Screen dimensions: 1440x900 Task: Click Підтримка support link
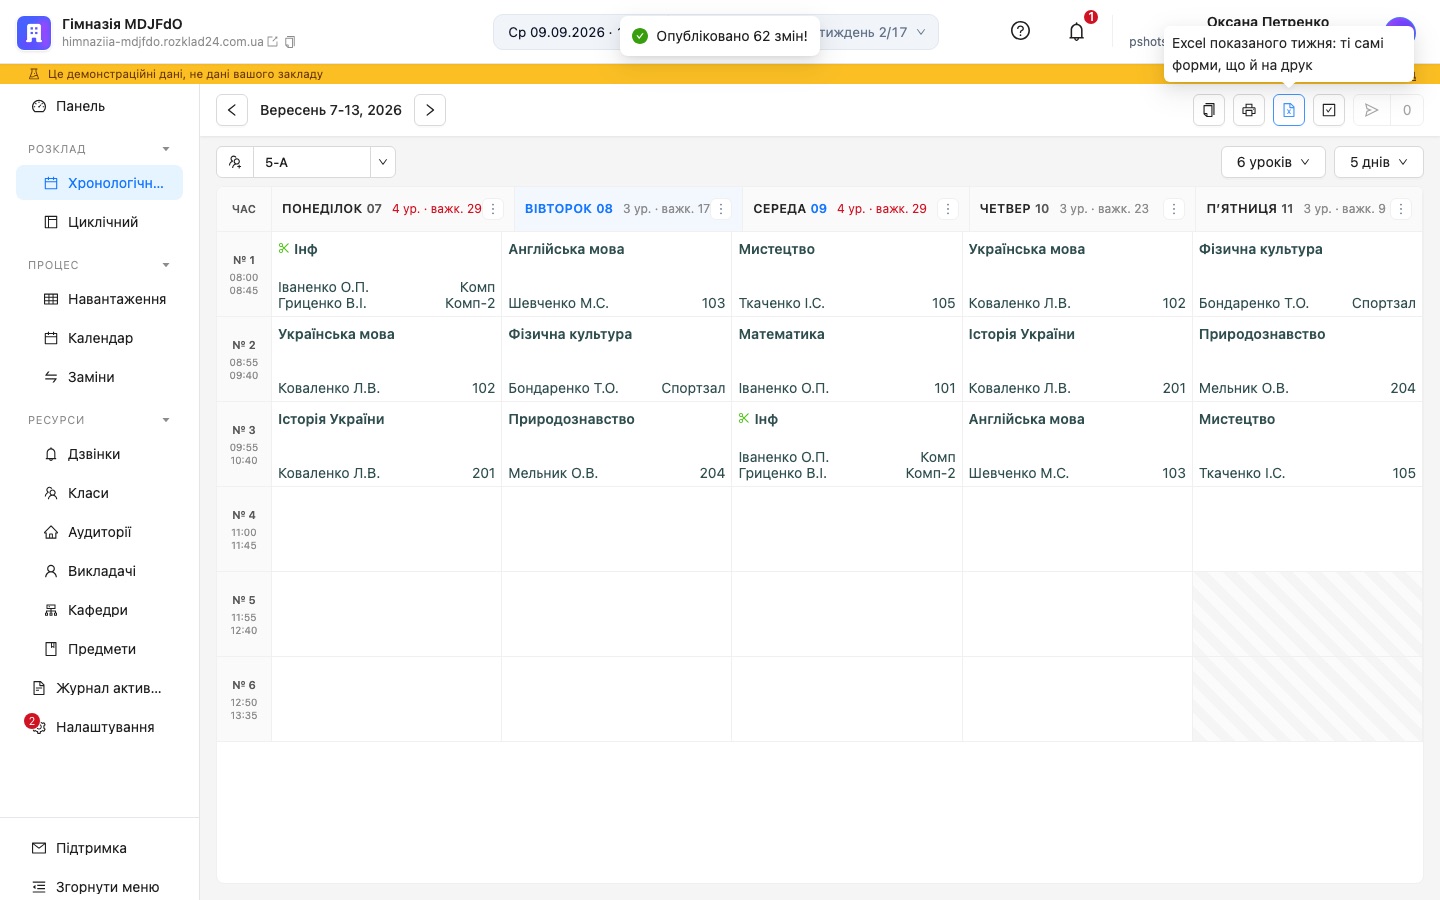point(99,848)
